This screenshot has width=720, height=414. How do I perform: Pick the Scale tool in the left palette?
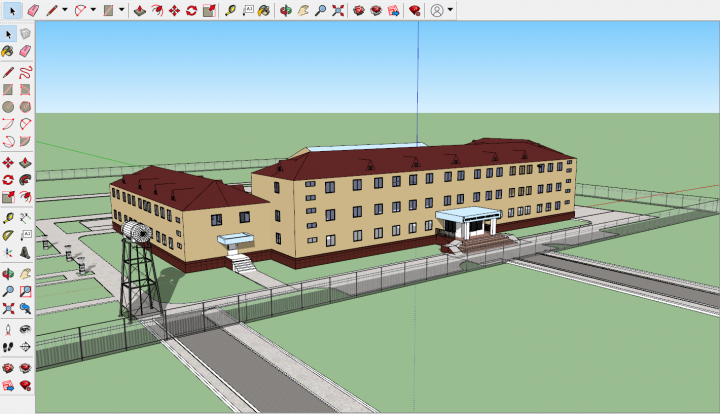tap(8, 197)
